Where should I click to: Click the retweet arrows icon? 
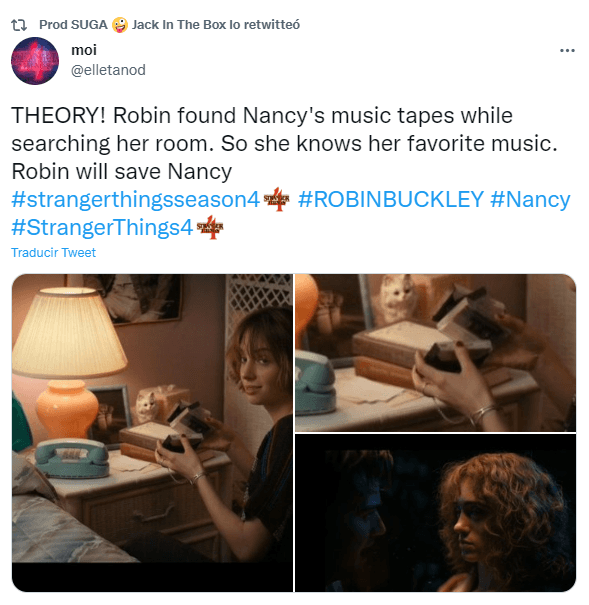tap(19, 25)
